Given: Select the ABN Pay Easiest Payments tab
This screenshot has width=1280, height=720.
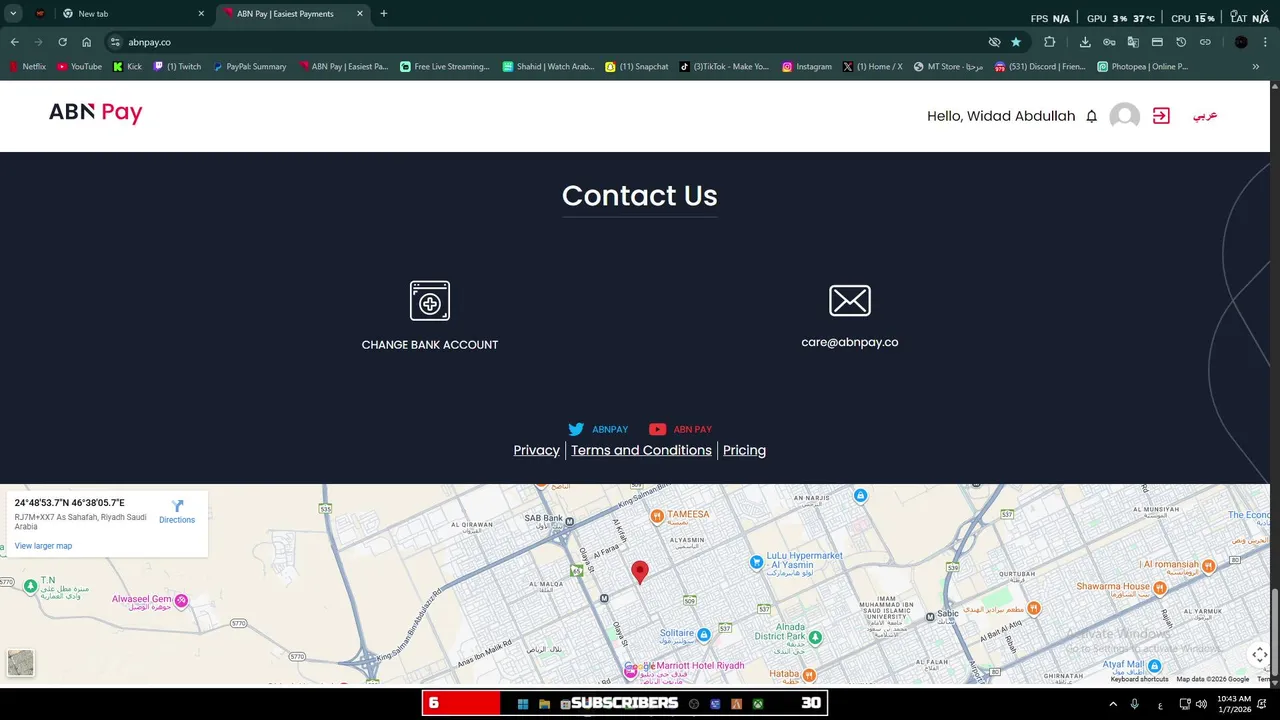Looking at the screenshot, I should (293, 14).
